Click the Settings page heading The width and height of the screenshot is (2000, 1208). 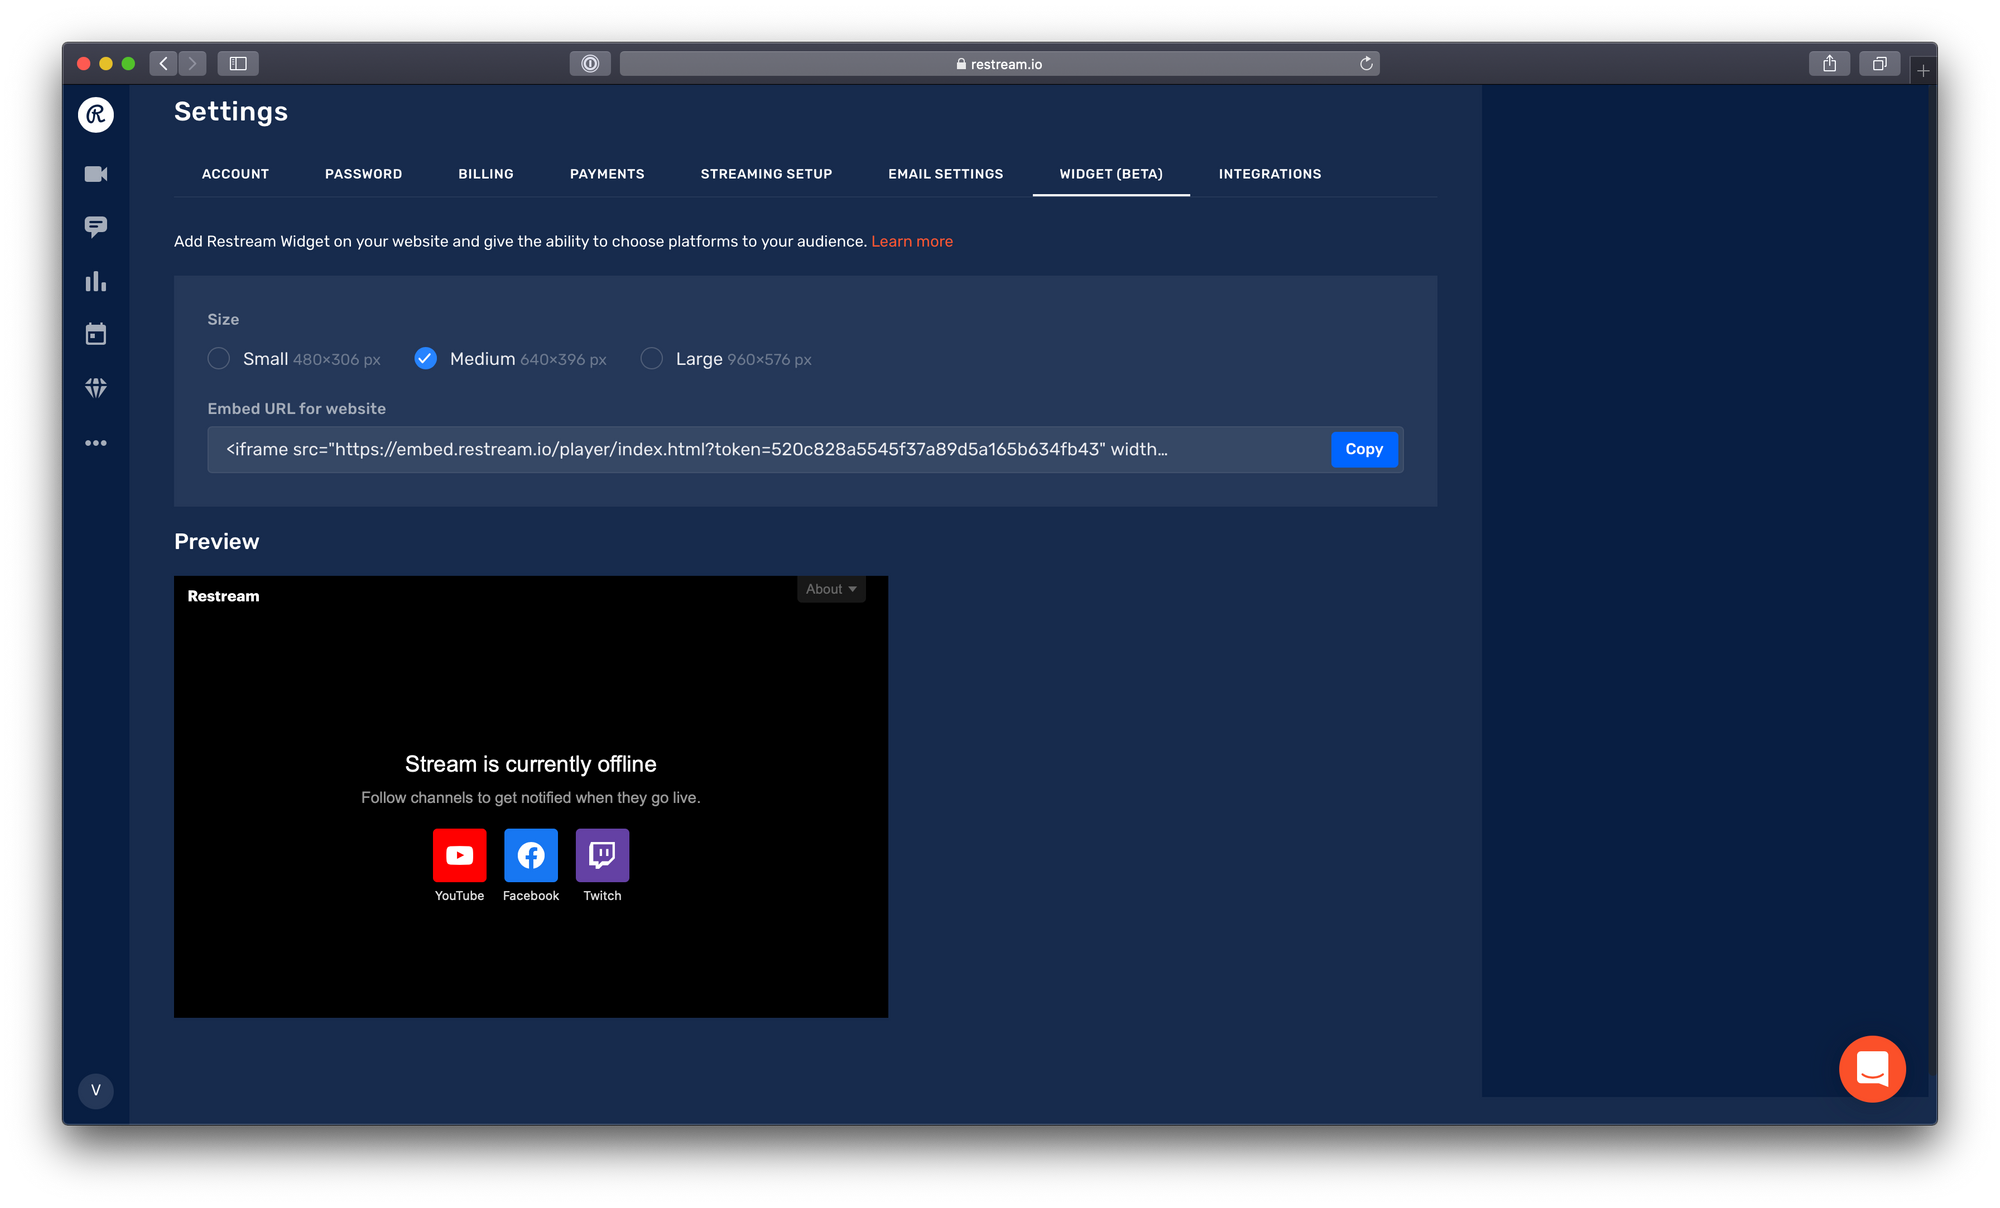coord(231,111)
